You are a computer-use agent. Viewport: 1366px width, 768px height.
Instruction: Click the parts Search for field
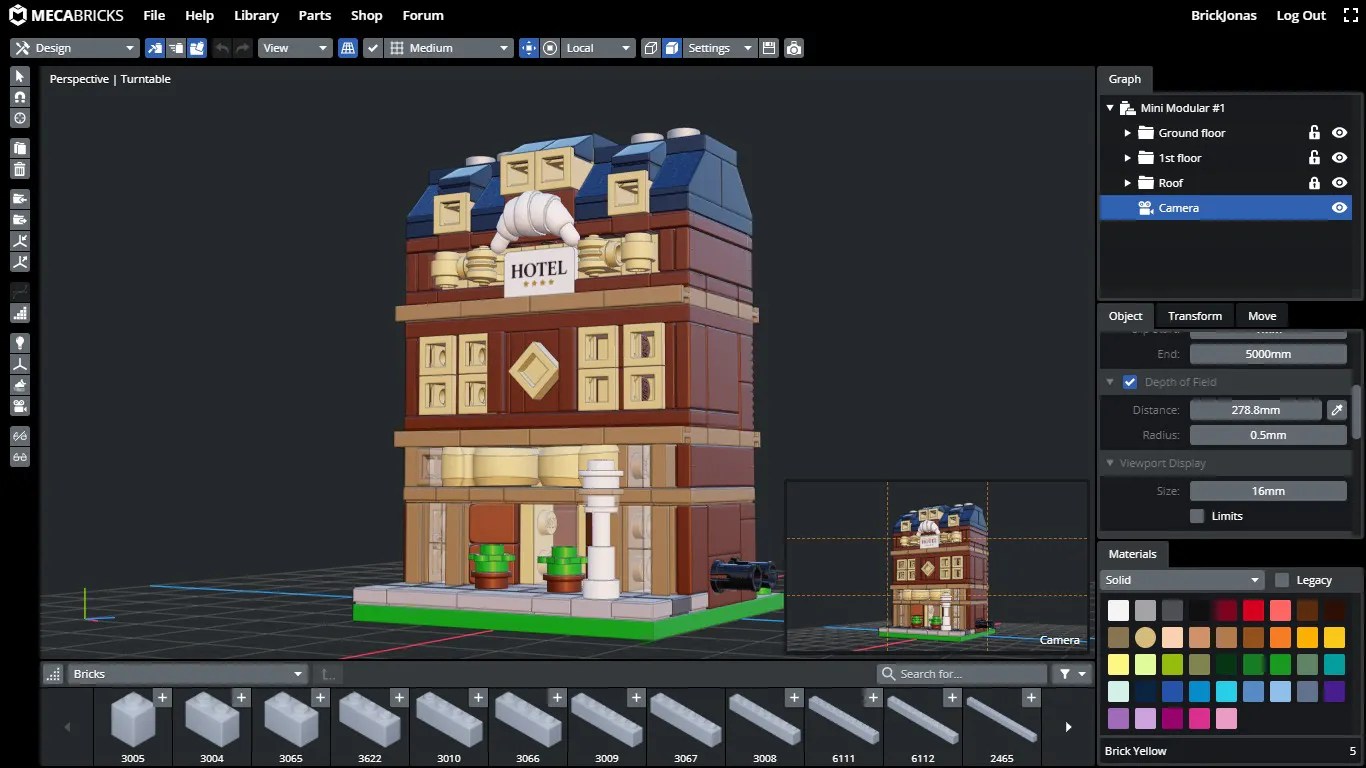click(x=962, y=674)
